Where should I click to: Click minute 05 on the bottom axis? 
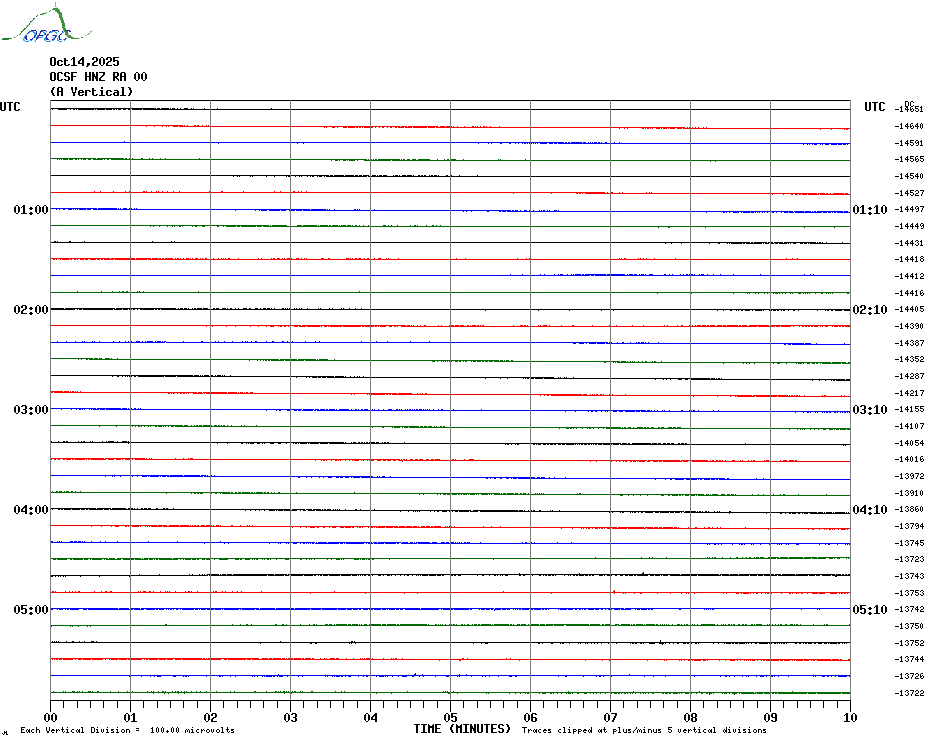click(450, 717)
